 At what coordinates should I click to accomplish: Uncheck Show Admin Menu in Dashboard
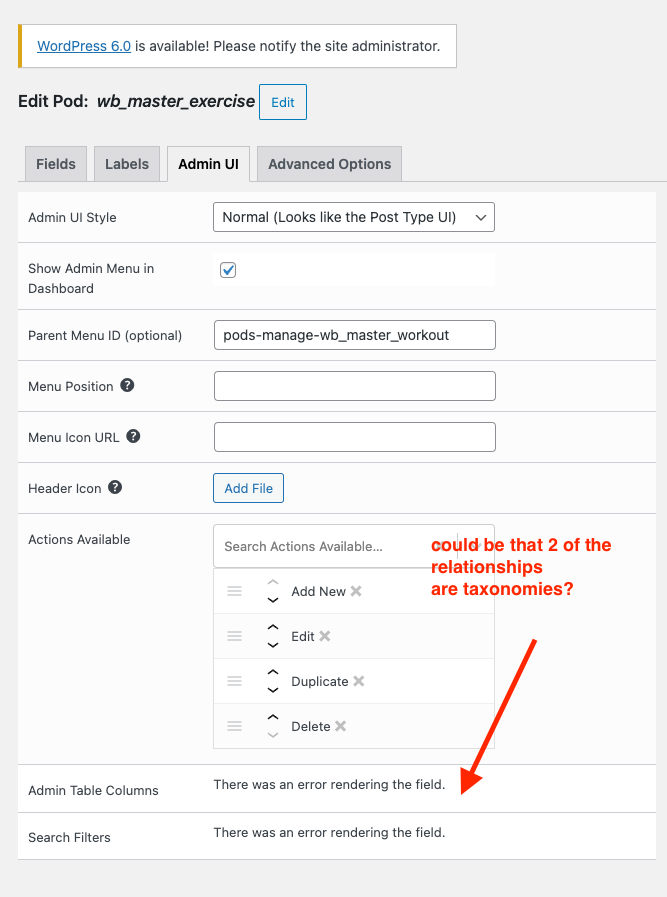(x=227, y=269)
